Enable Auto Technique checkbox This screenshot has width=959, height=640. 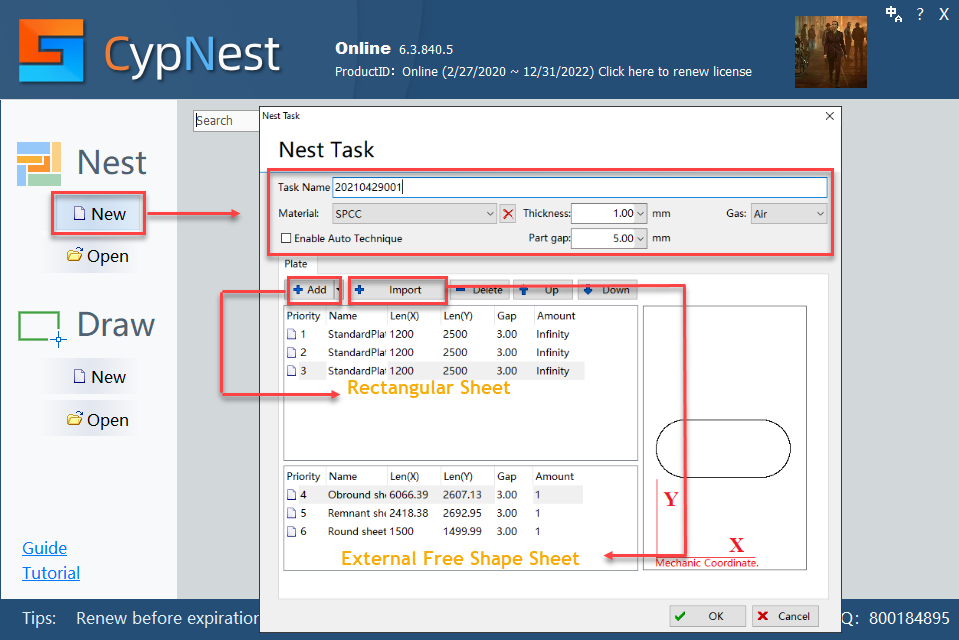click(x=286, y=238)
